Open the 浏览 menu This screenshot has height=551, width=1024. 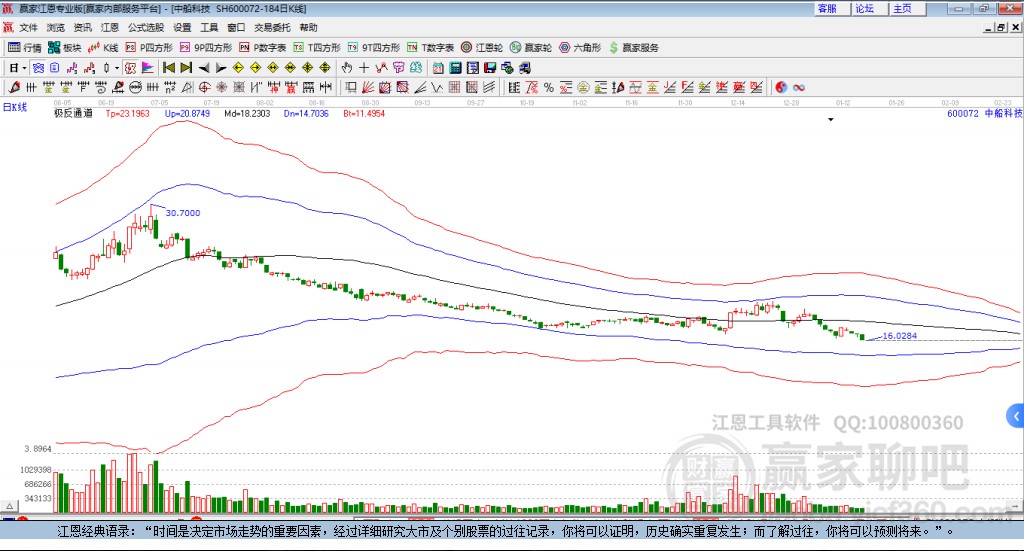point(56,27)
